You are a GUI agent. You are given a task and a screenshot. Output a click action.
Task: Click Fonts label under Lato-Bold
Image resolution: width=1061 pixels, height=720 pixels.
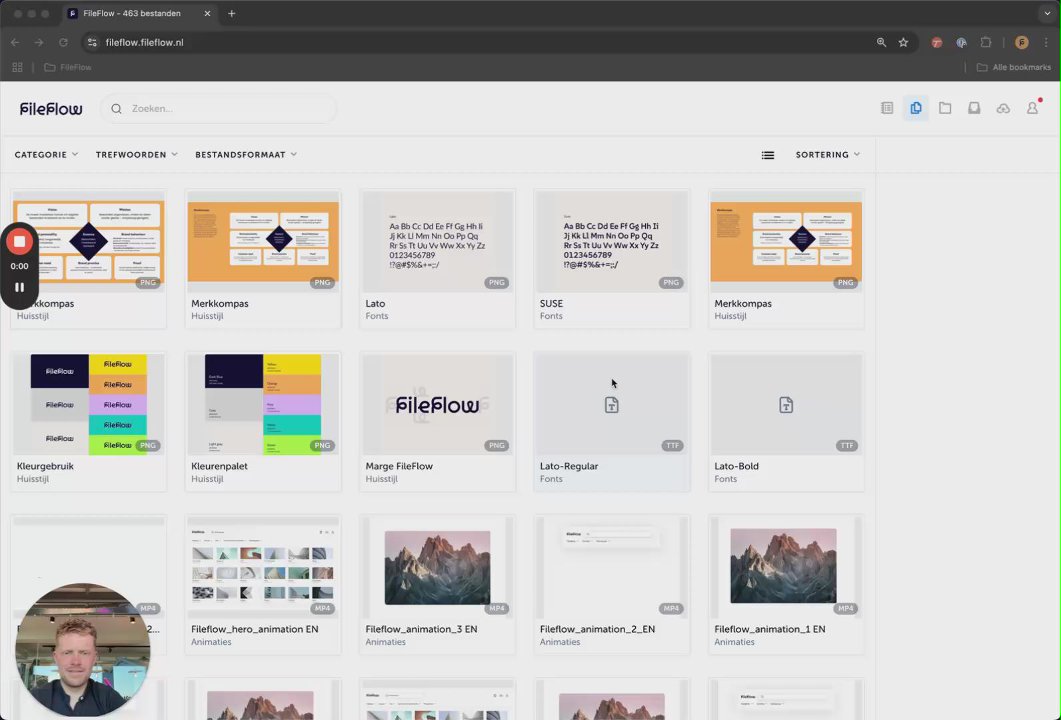pyautogui.click(x=725, y=479)
